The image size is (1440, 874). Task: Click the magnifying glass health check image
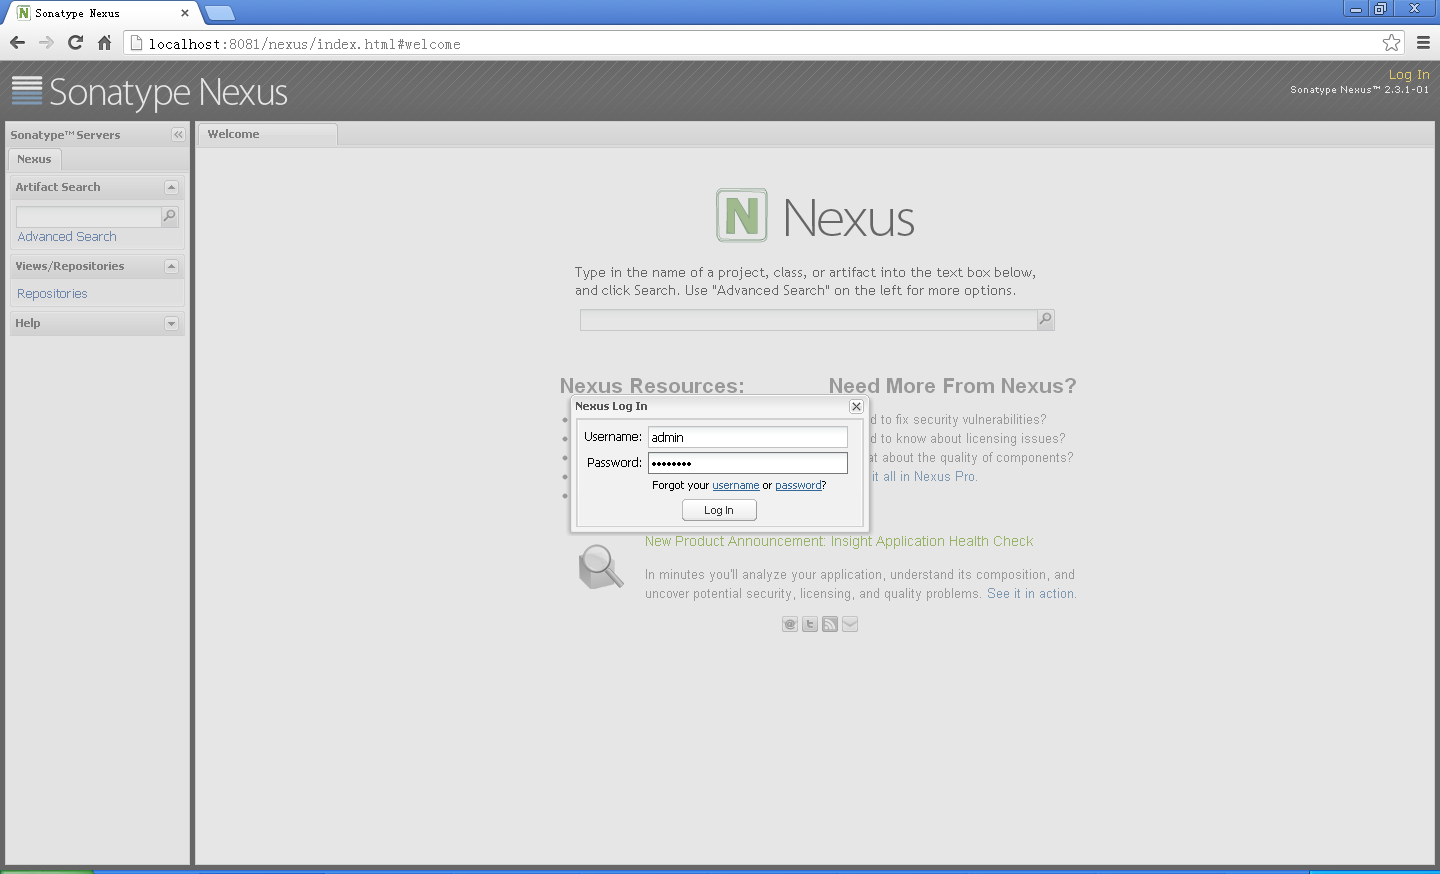(x=601, y=567)
